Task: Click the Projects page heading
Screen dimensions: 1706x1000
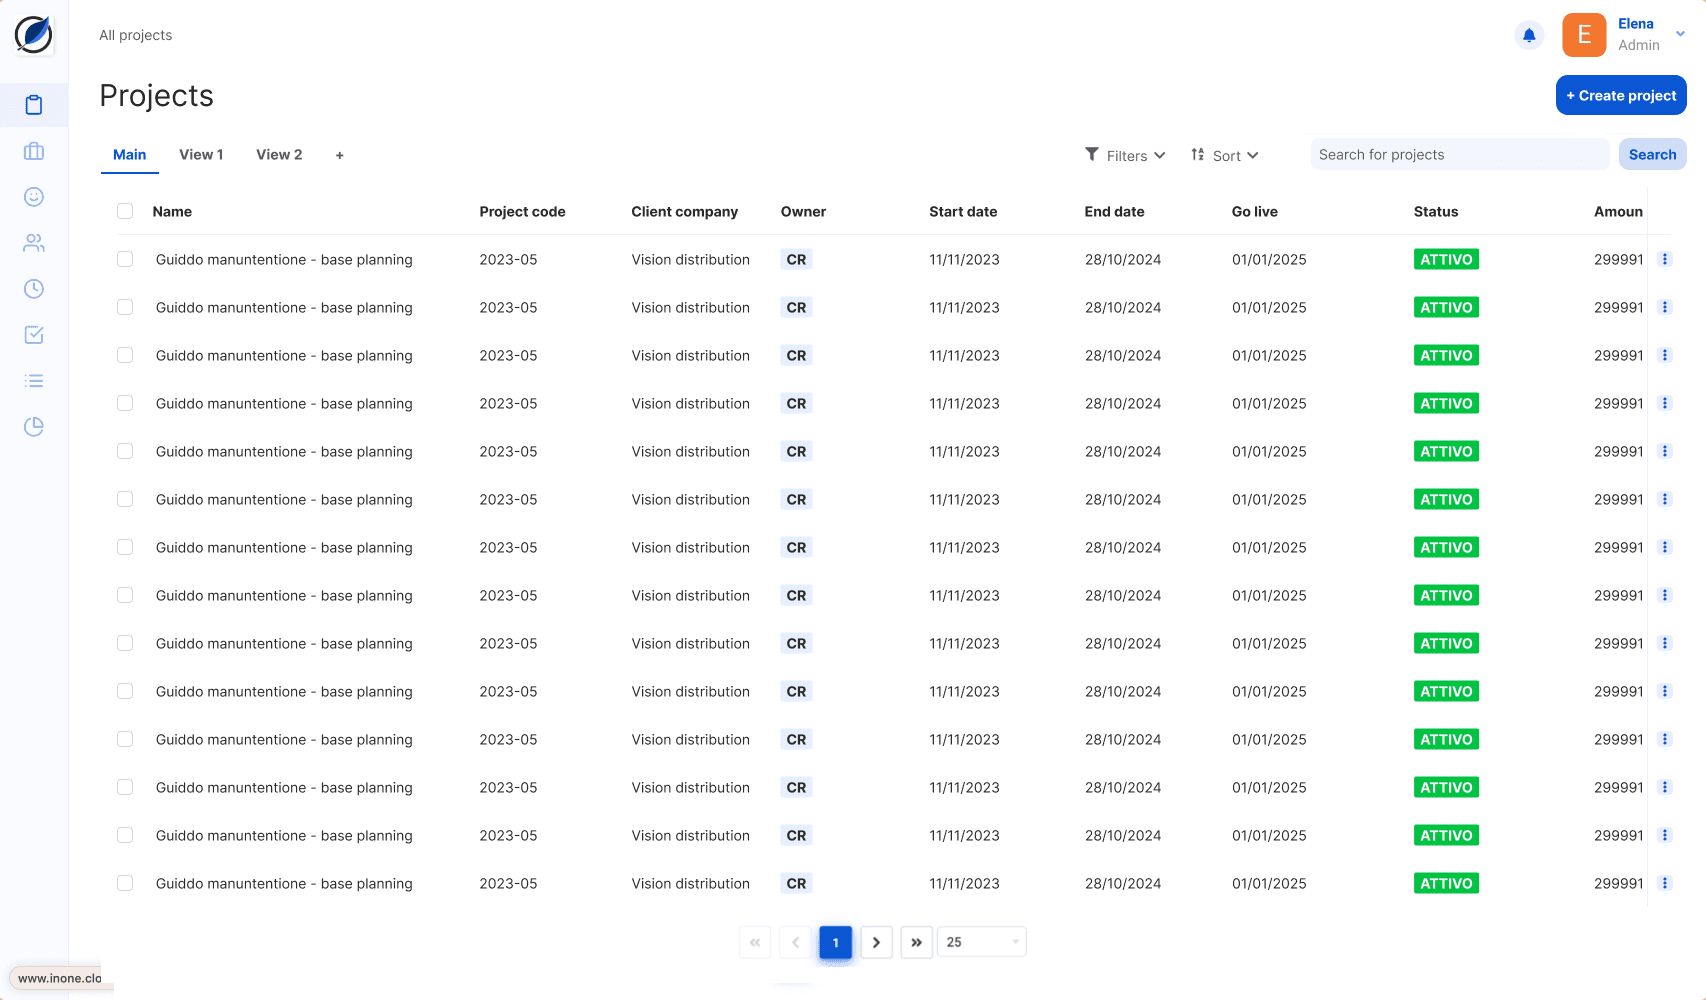Action: click(x=157, y=95)
